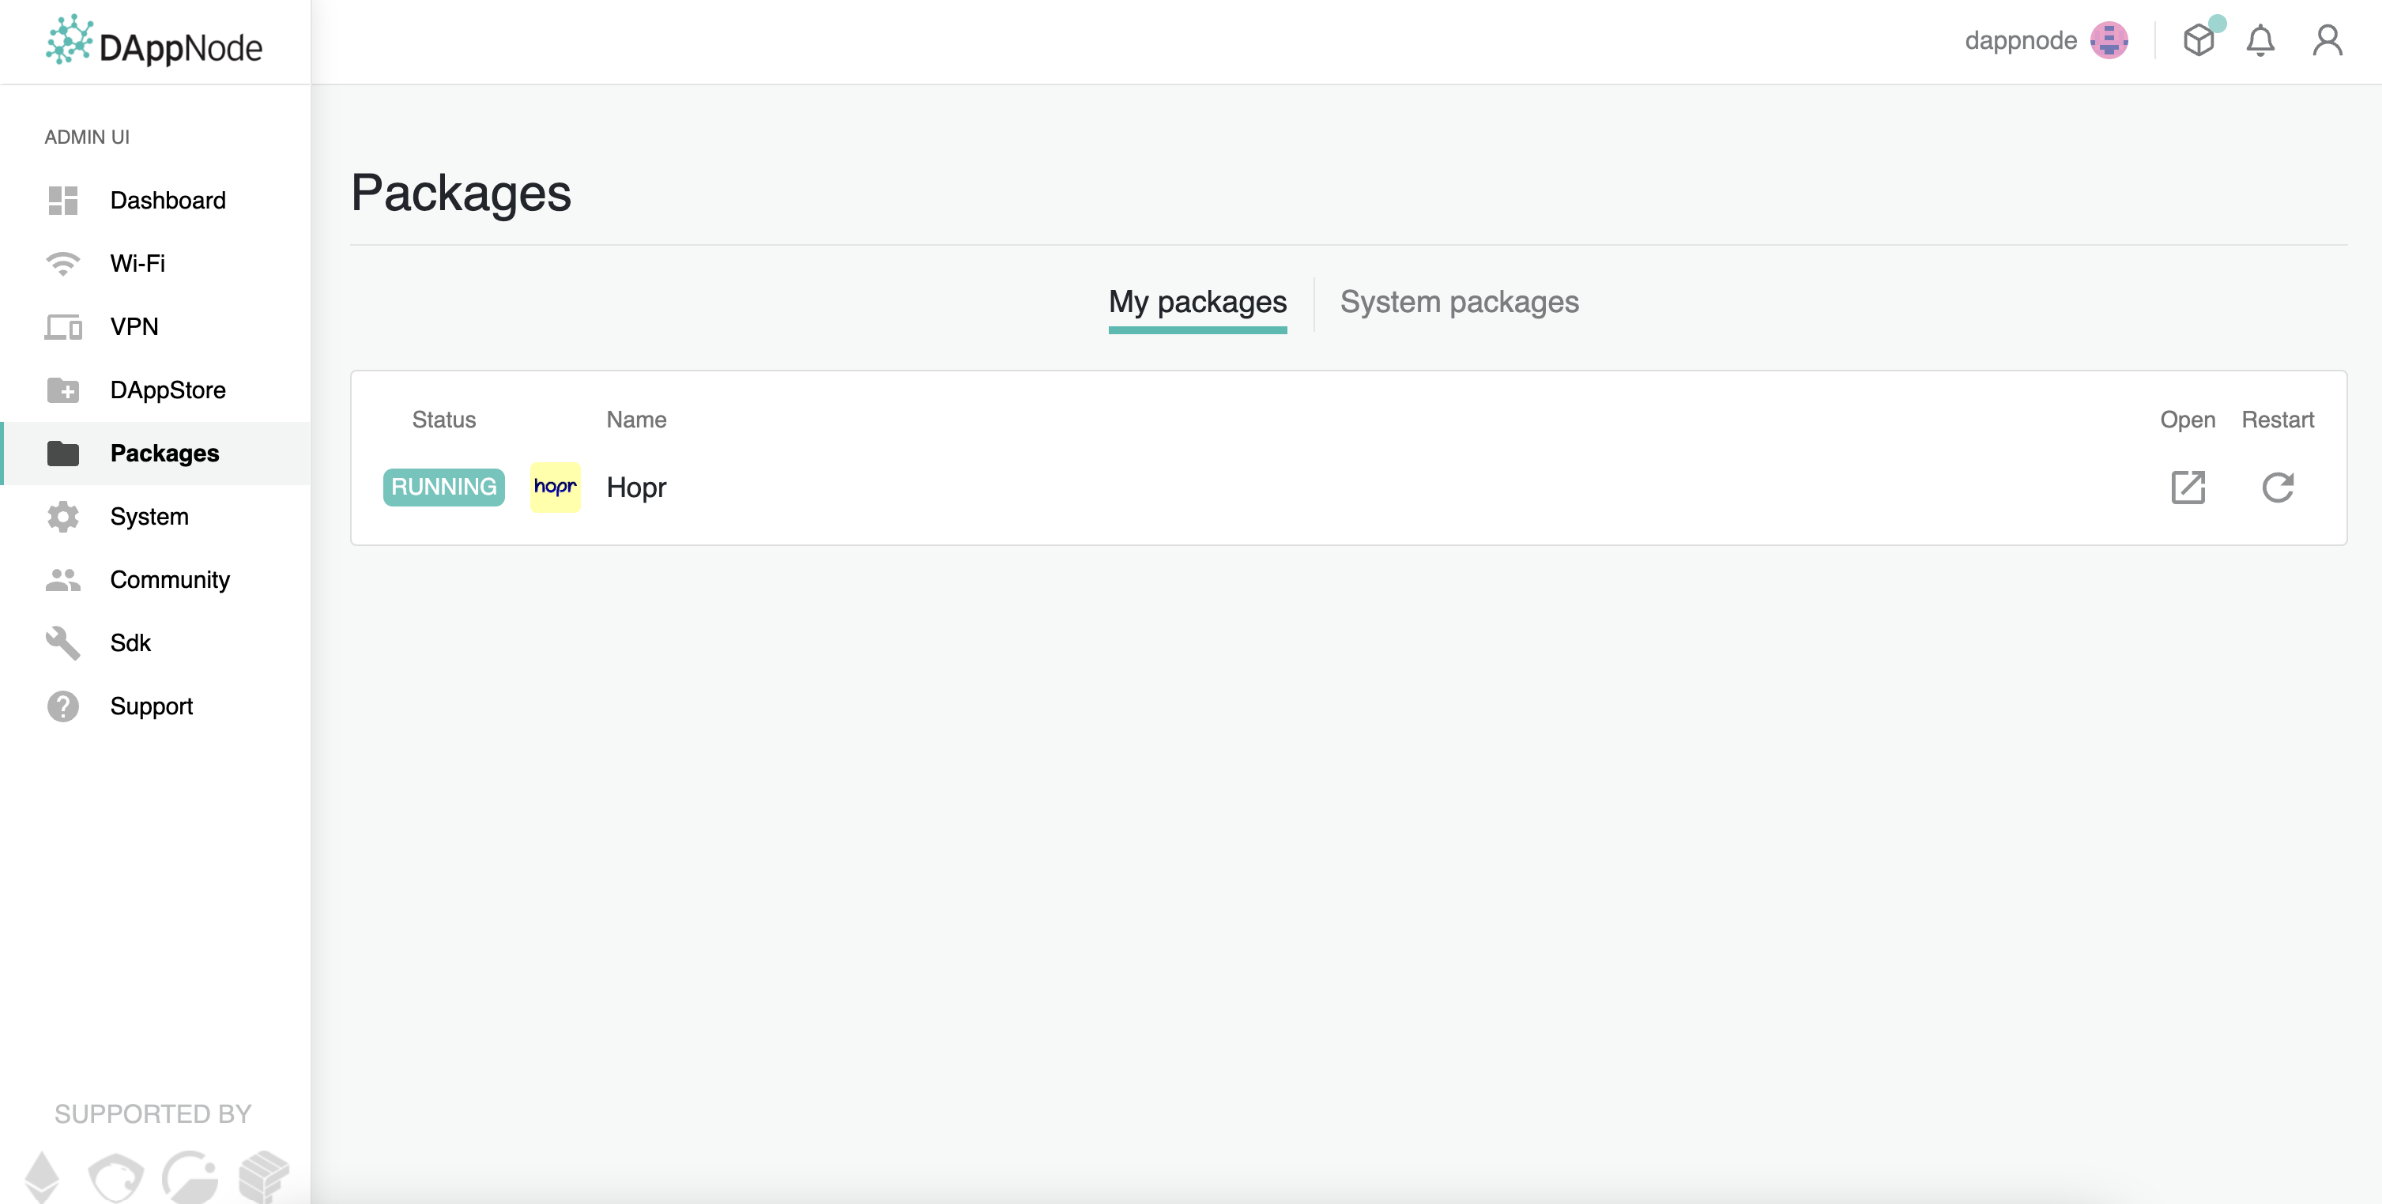Screen dimensions: 2382x1204
Task: Click the RUNNING status badge
Action: point(444,487)
